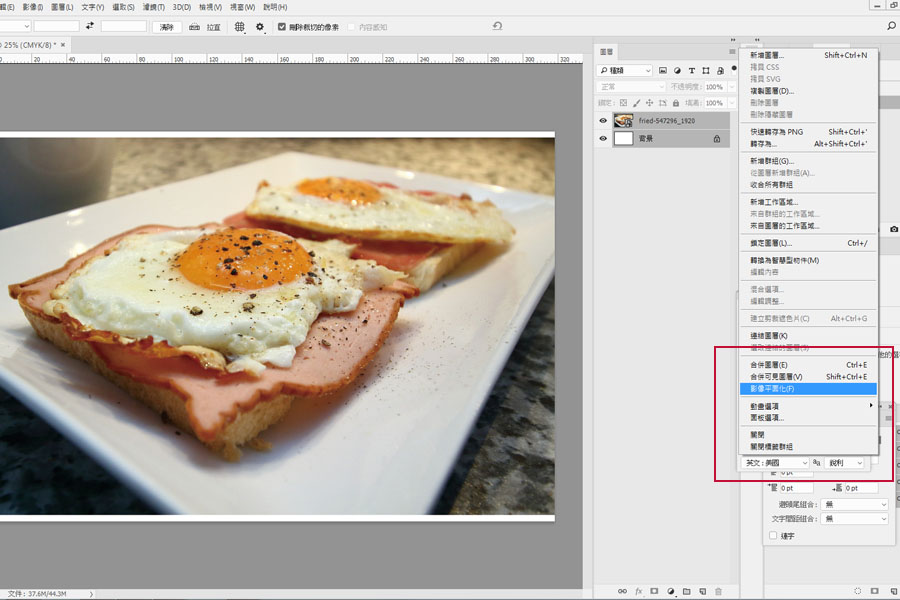
Task: Open the 銳利 anti-aliasing dropdown
Action: 845,463
